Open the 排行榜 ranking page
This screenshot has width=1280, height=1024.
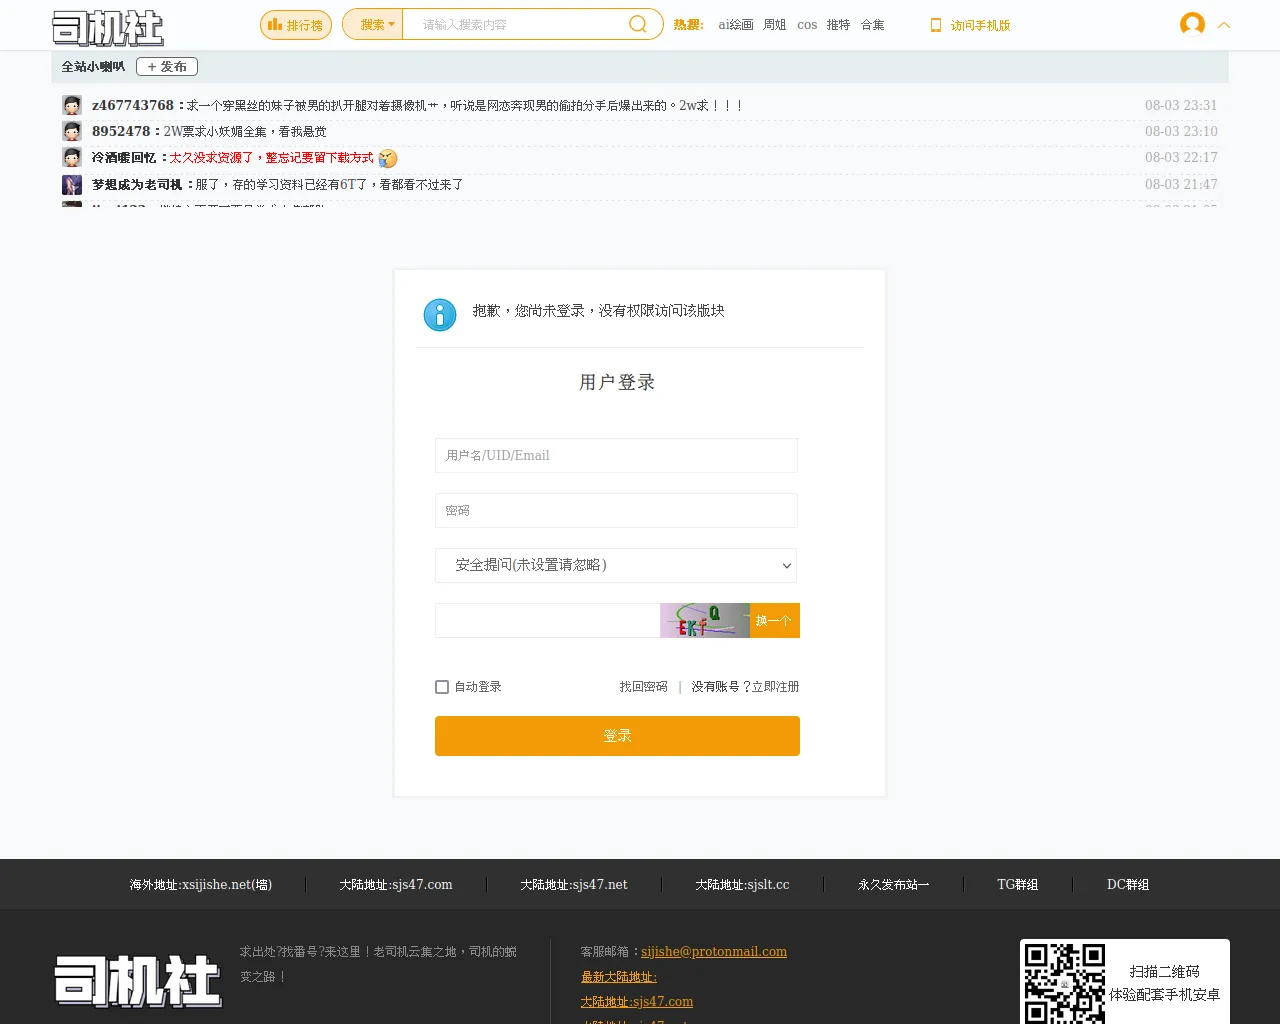pyautogui.click(x=296, y=25)
